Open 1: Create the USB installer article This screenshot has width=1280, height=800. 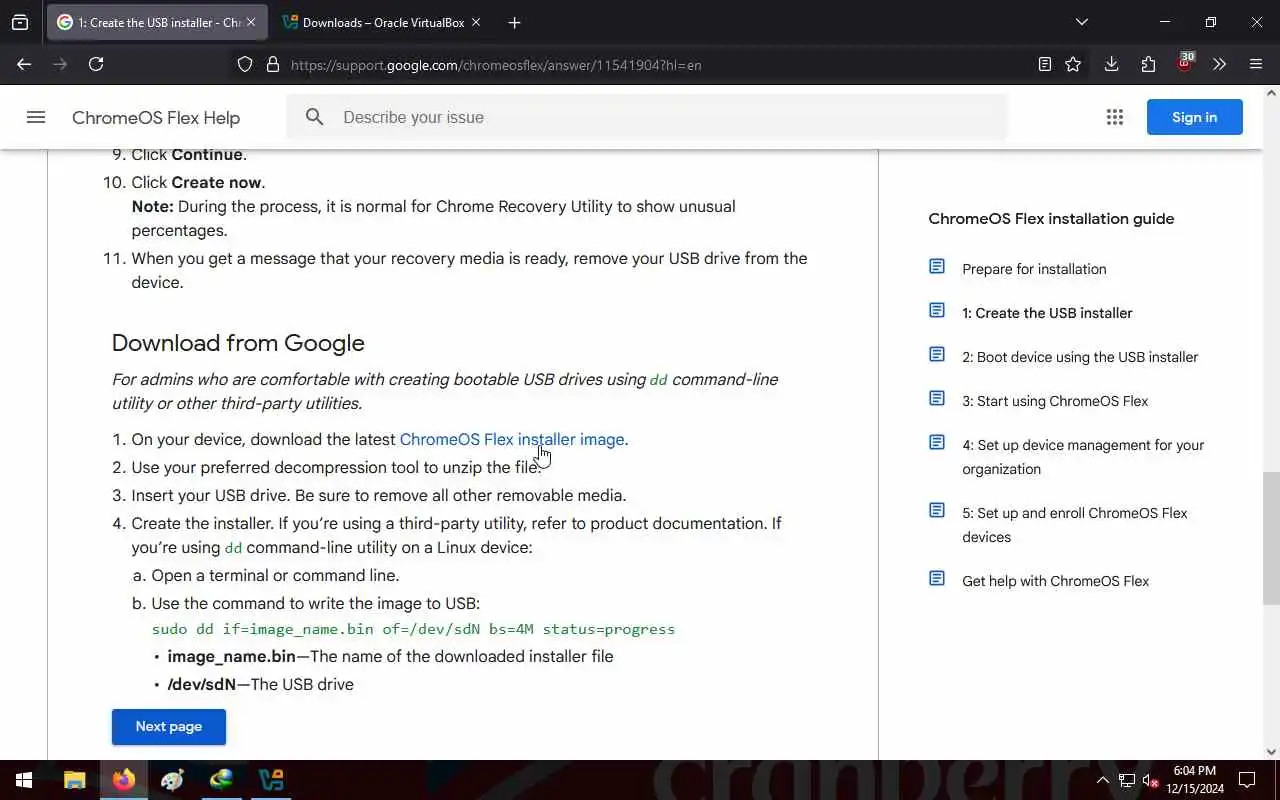pos(1047,313)
